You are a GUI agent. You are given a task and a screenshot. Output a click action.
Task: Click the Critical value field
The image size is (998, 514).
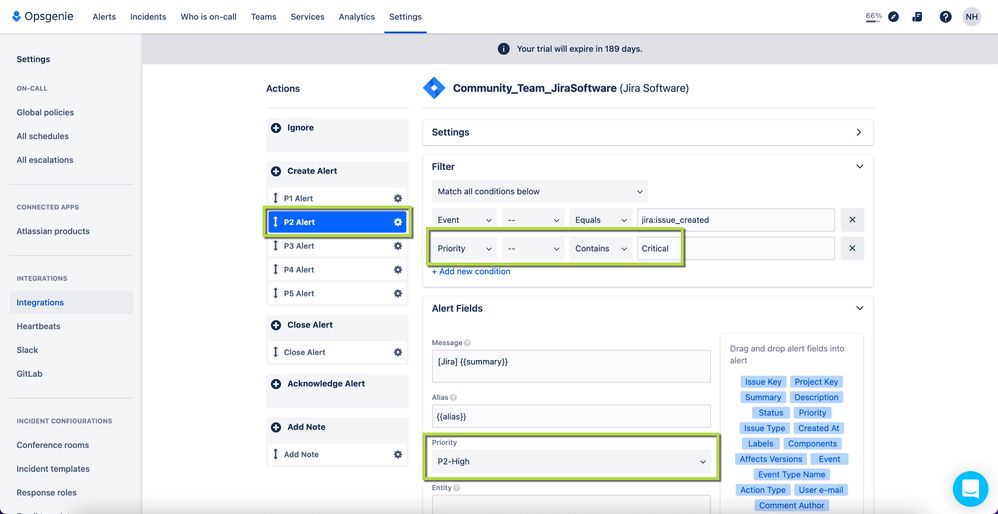pyautogui.click(x=736, y=249)
